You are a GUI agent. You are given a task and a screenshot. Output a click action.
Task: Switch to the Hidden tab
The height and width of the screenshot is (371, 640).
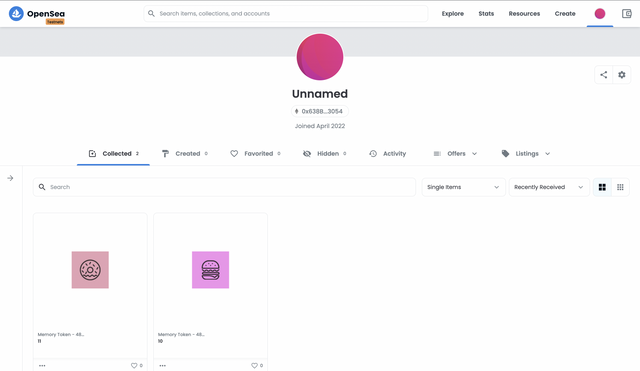click(324, 153)
